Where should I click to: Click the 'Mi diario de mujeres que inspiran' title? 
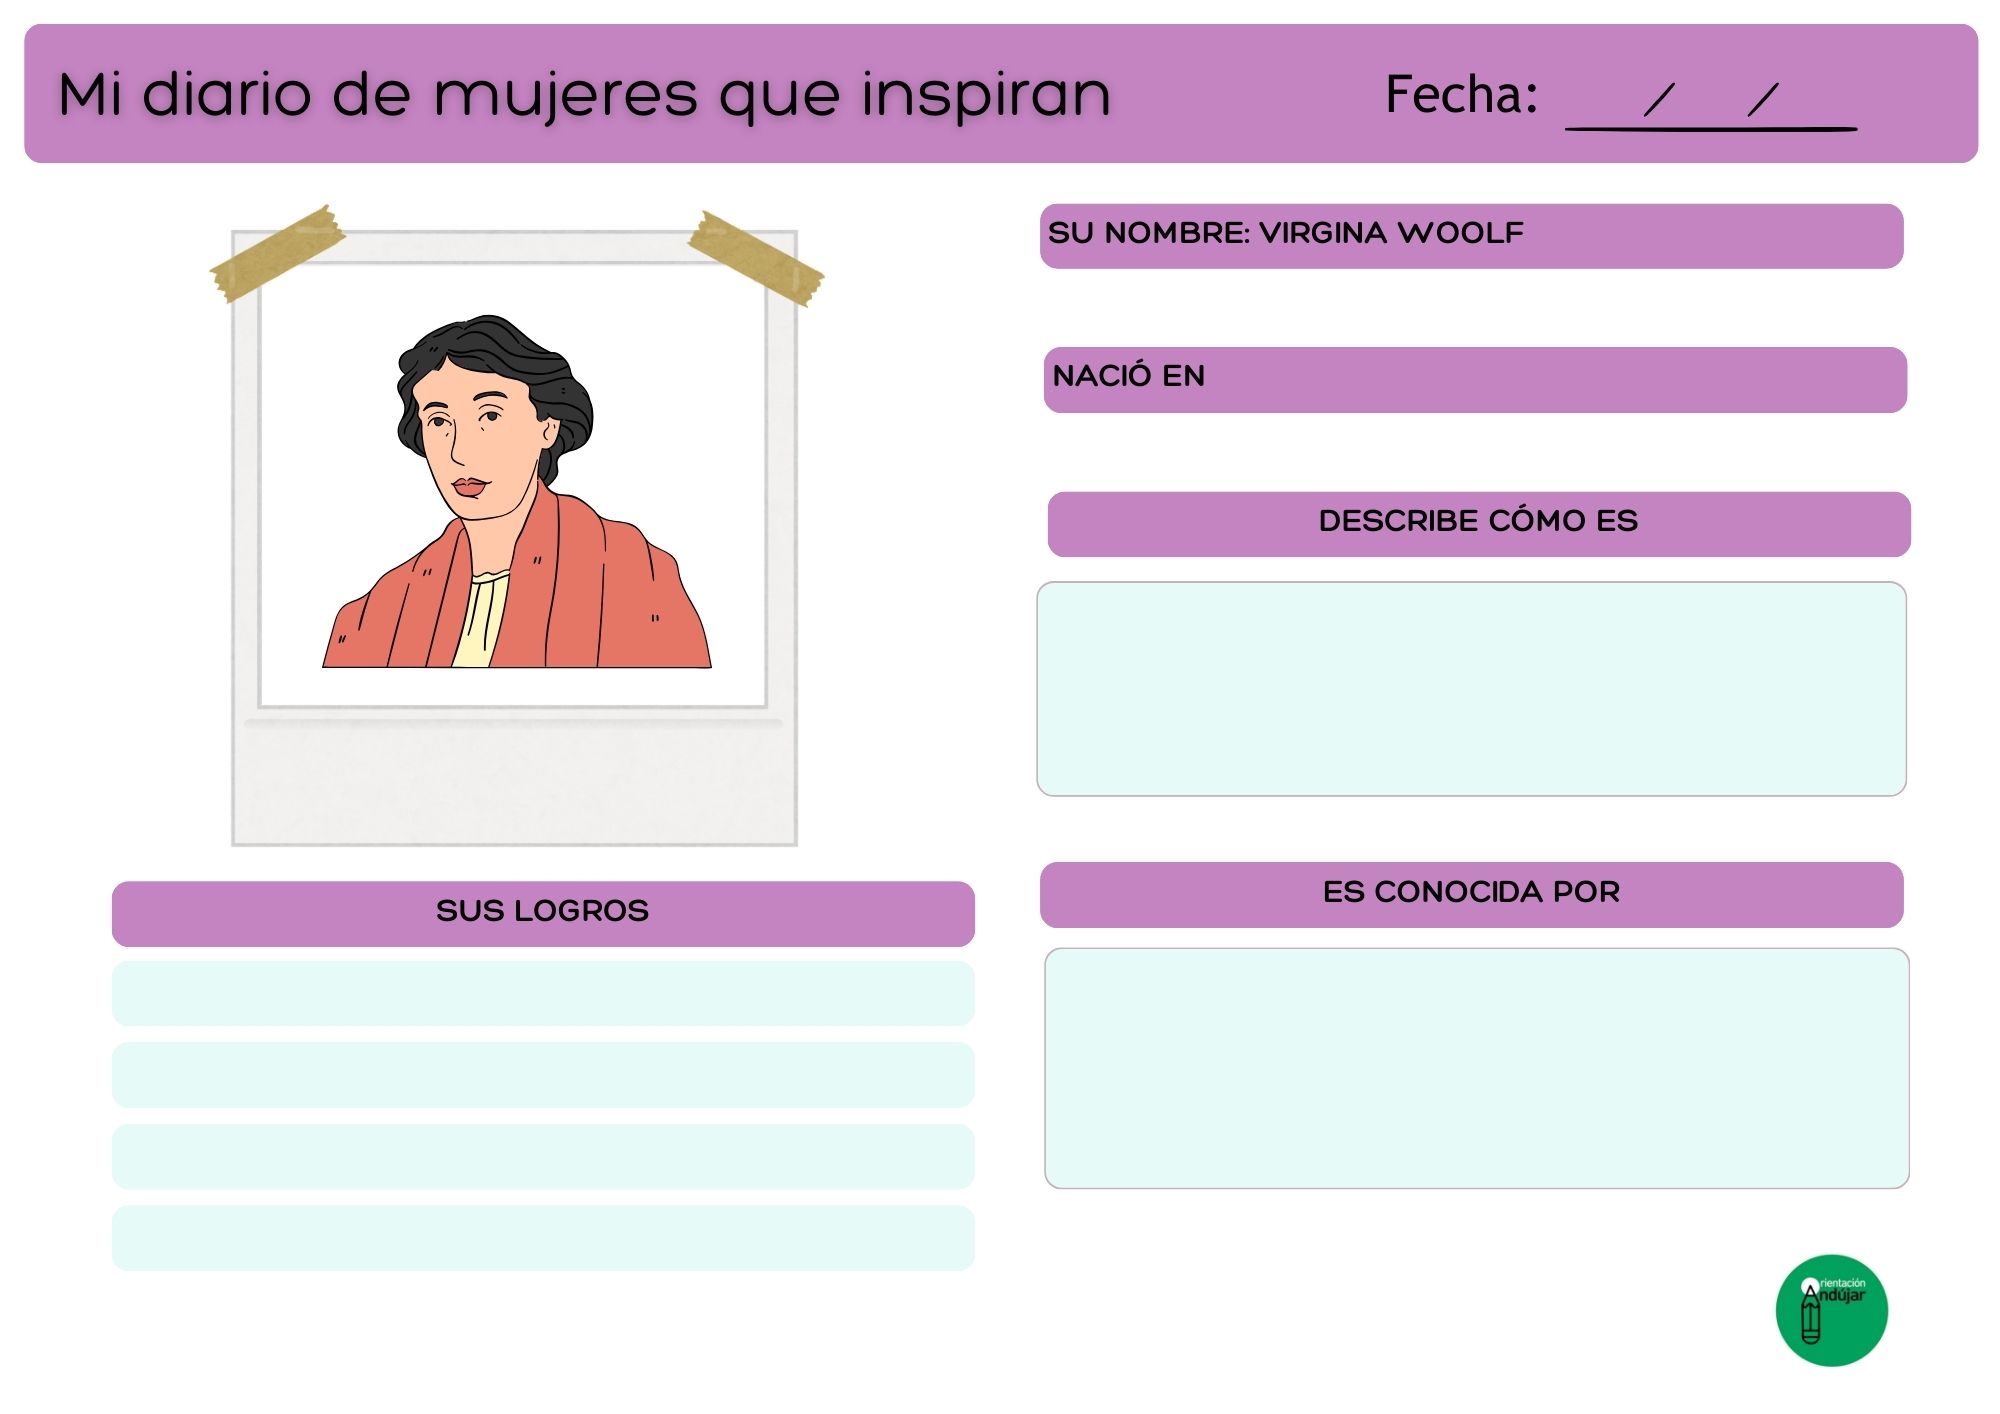pos(585,95)
